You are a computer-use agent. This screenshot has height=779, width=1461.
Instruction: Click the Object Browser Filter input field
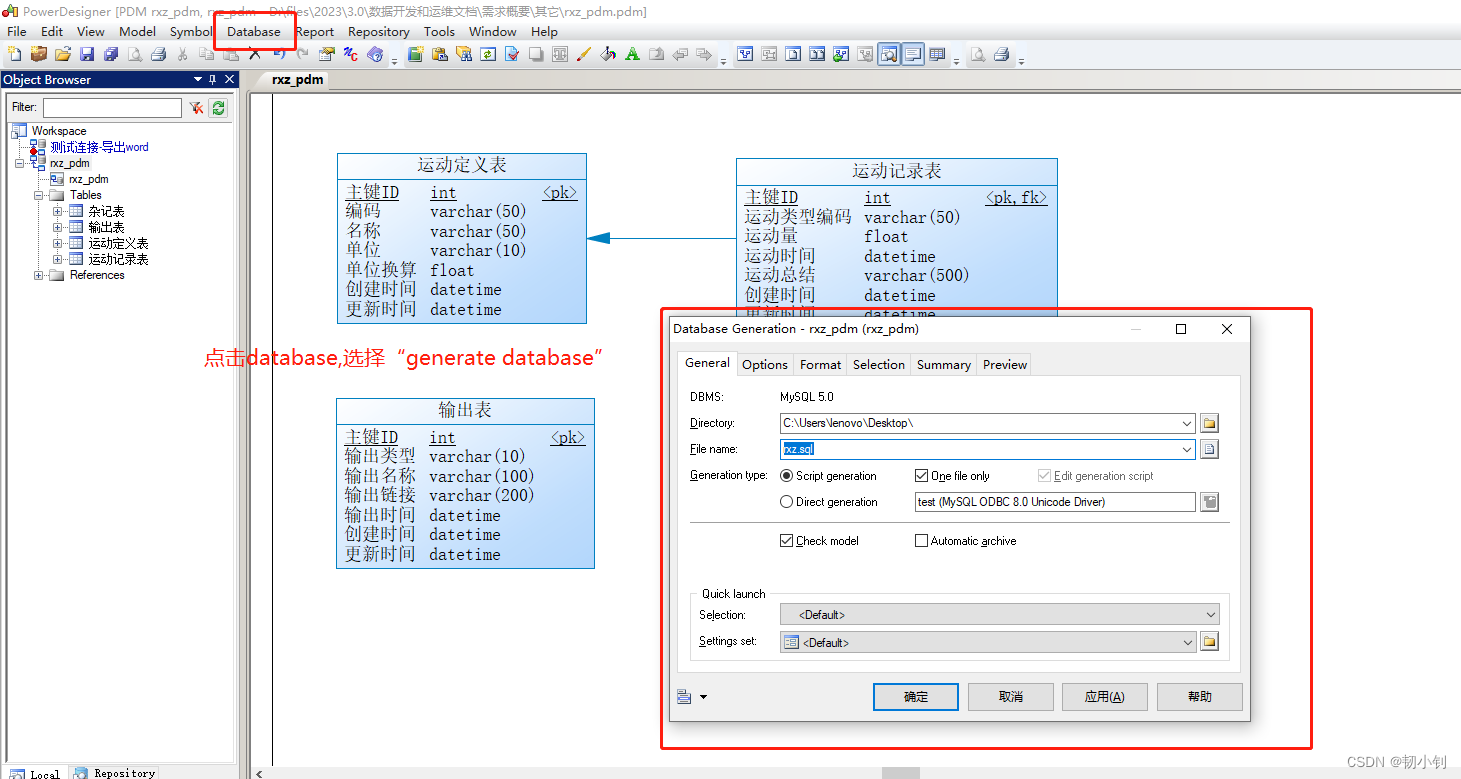click(112, 107)
